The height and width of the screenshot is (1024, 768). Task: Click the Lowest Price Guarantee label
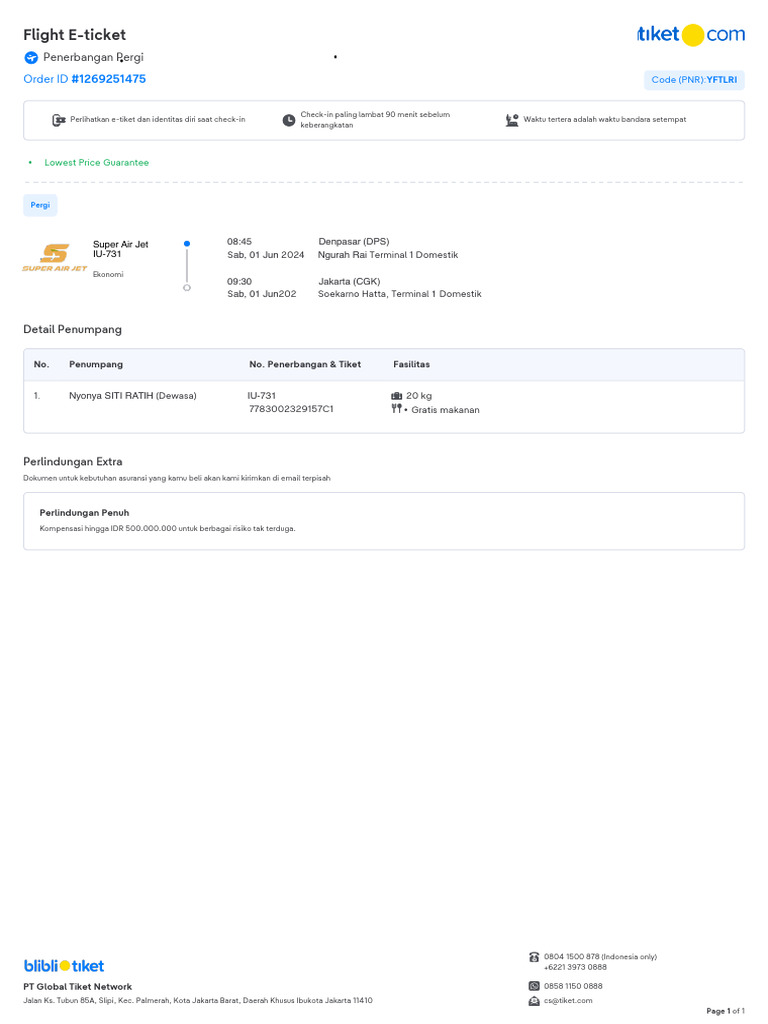pyautogui.click(x=96, y=162)
